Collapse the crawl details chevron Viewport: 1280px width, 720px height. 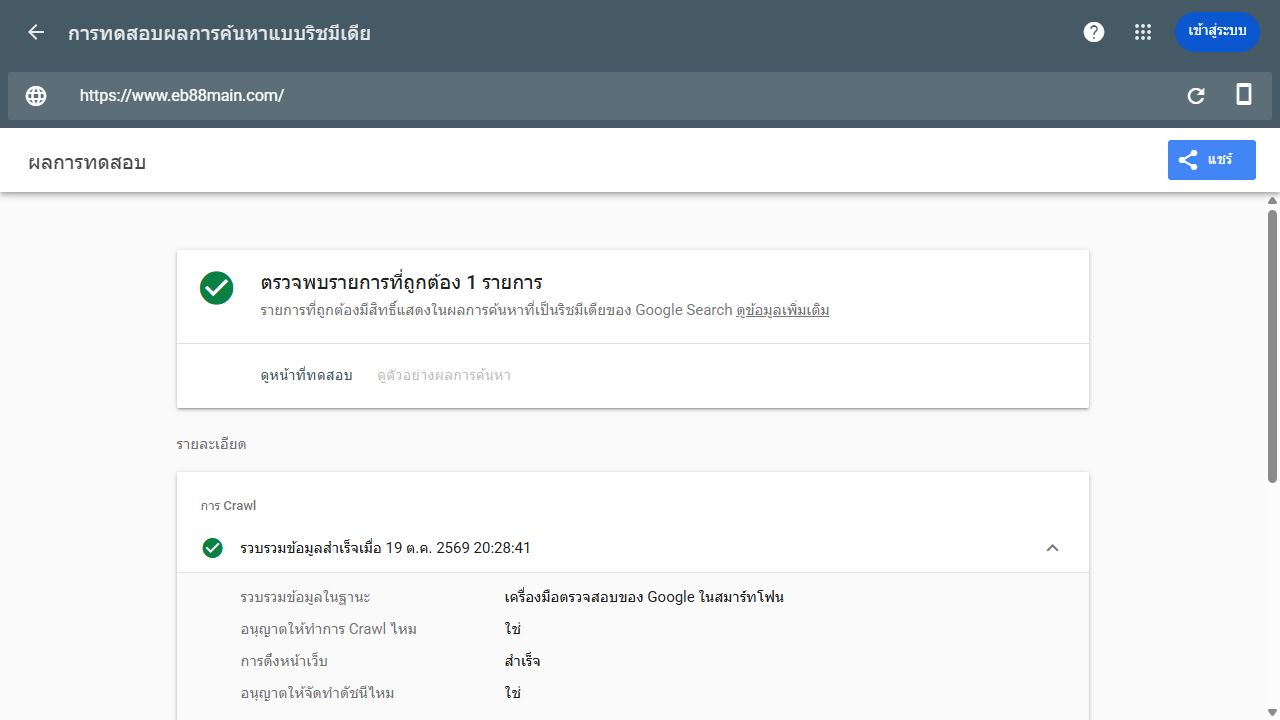tap(1052, 548)
